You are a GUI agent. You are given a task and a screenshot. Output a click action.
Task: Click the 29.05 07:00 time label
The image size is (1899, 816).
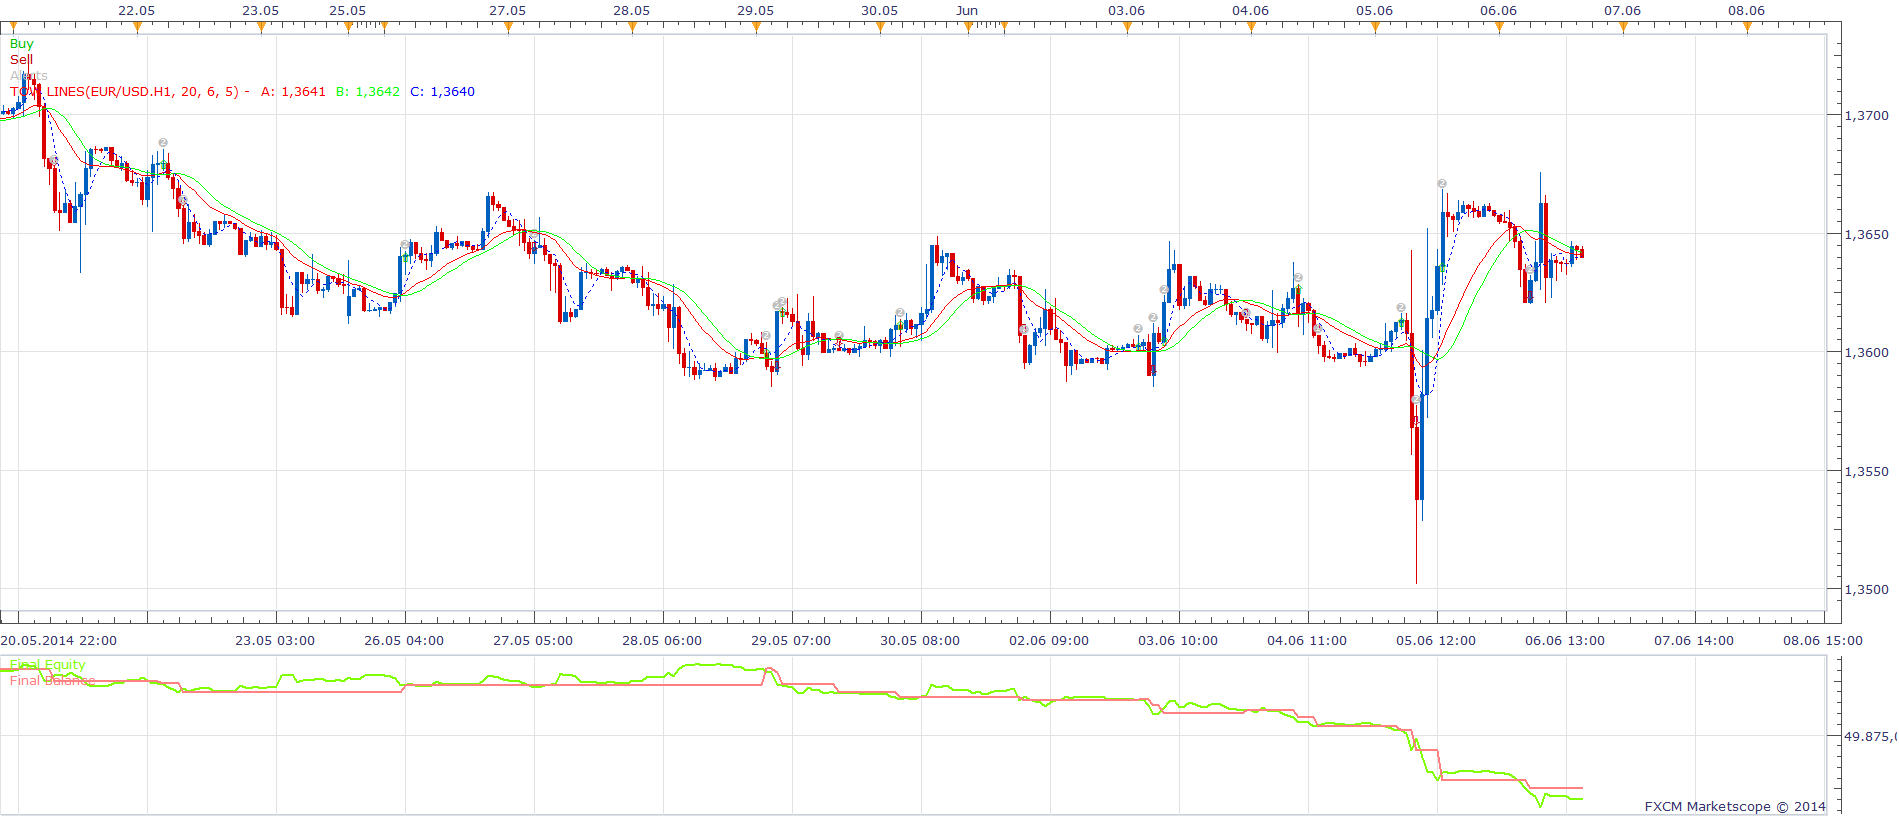(x=791, y=641)
